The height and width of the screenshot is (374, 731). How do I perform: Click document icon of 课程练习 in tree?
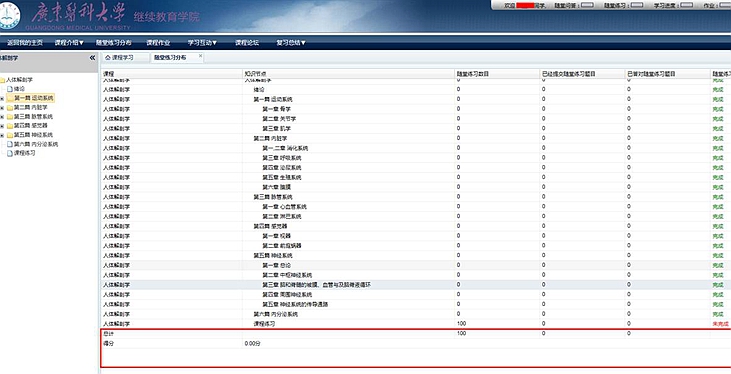click(x=10, y=153)
